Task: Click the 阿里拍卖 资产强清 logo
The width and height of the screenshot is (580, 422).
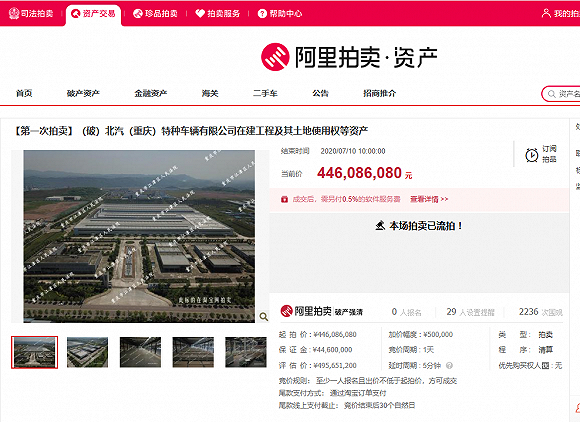Action: point(321,311)
